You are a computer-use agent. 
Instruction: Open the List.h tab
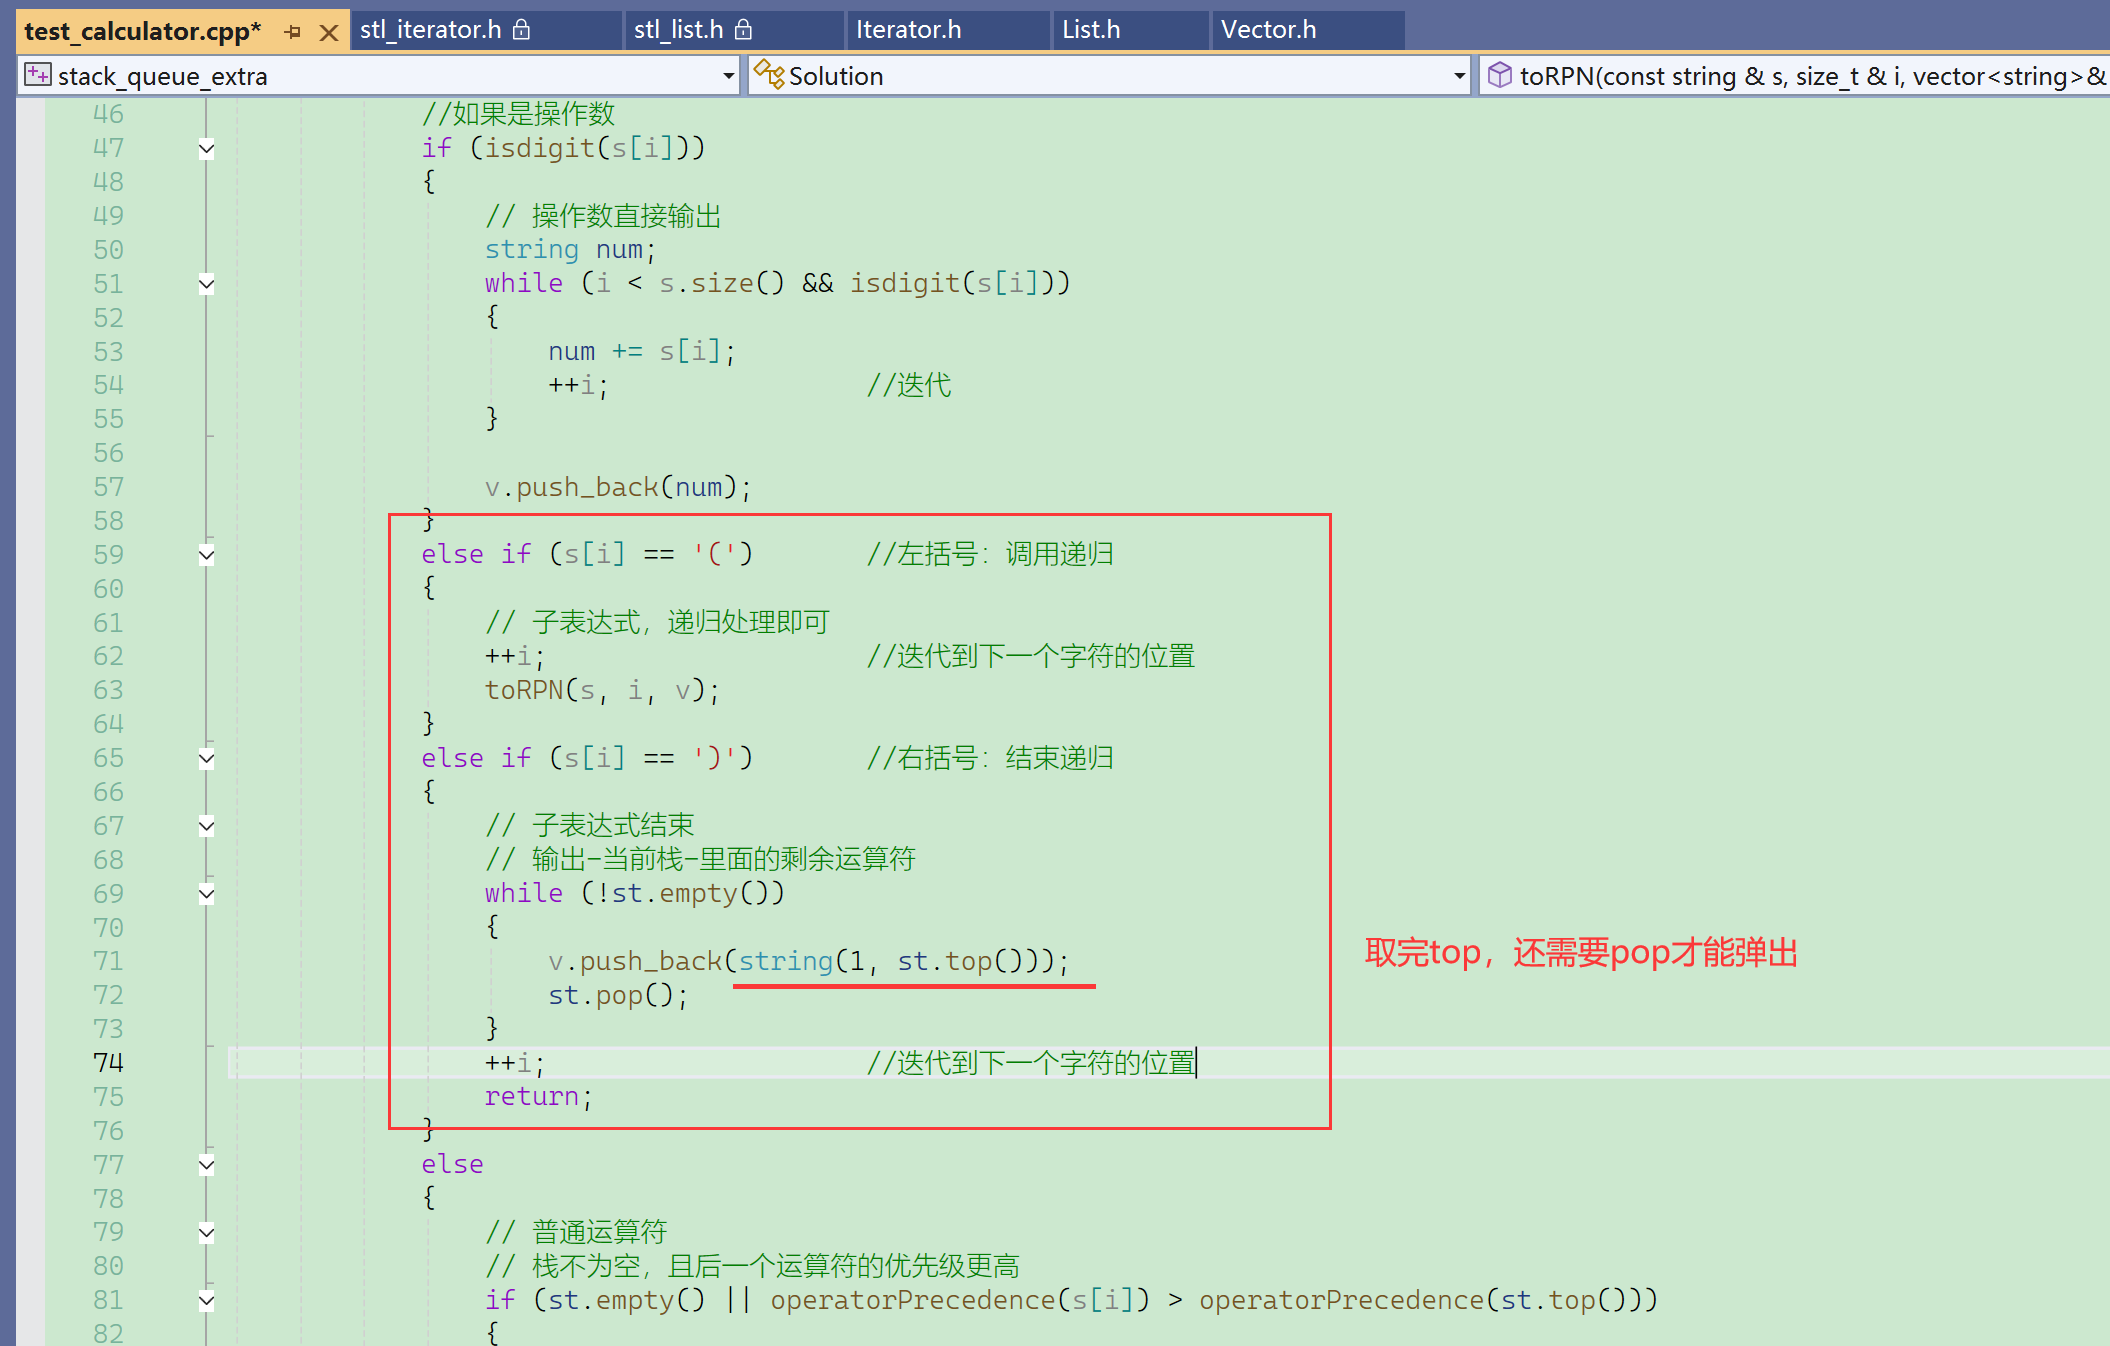[x=1091, y=30]
